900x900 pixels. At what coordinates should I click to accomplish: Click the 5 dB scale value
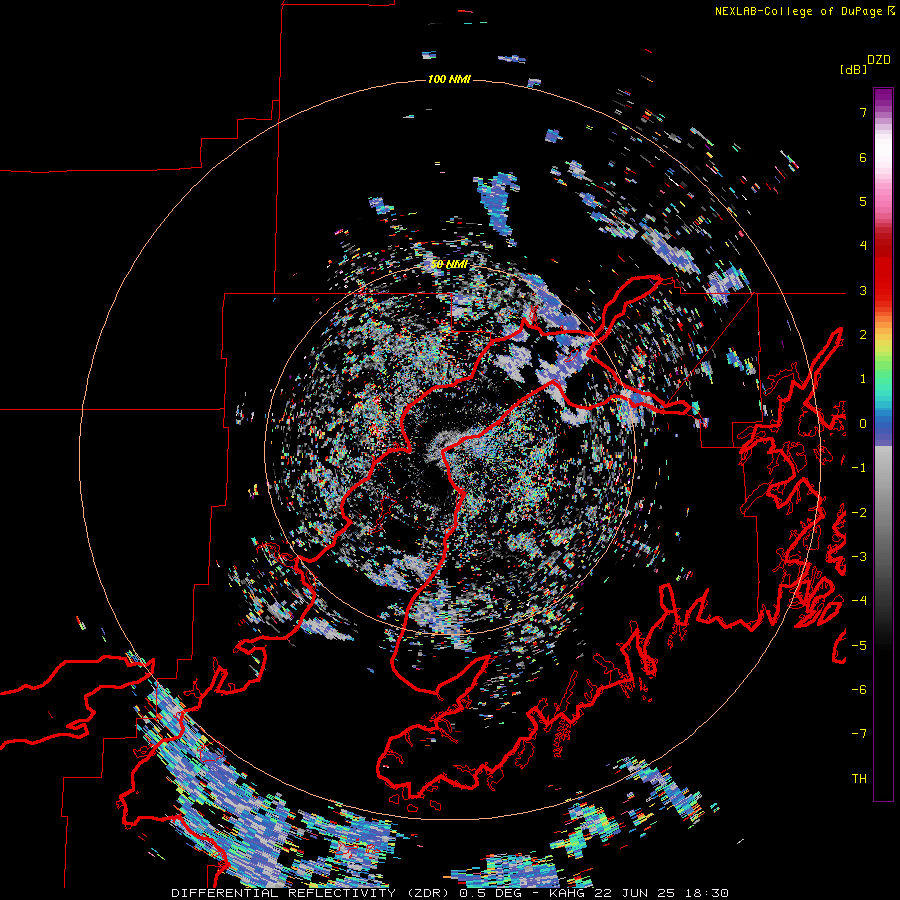(x=863, y=201)
